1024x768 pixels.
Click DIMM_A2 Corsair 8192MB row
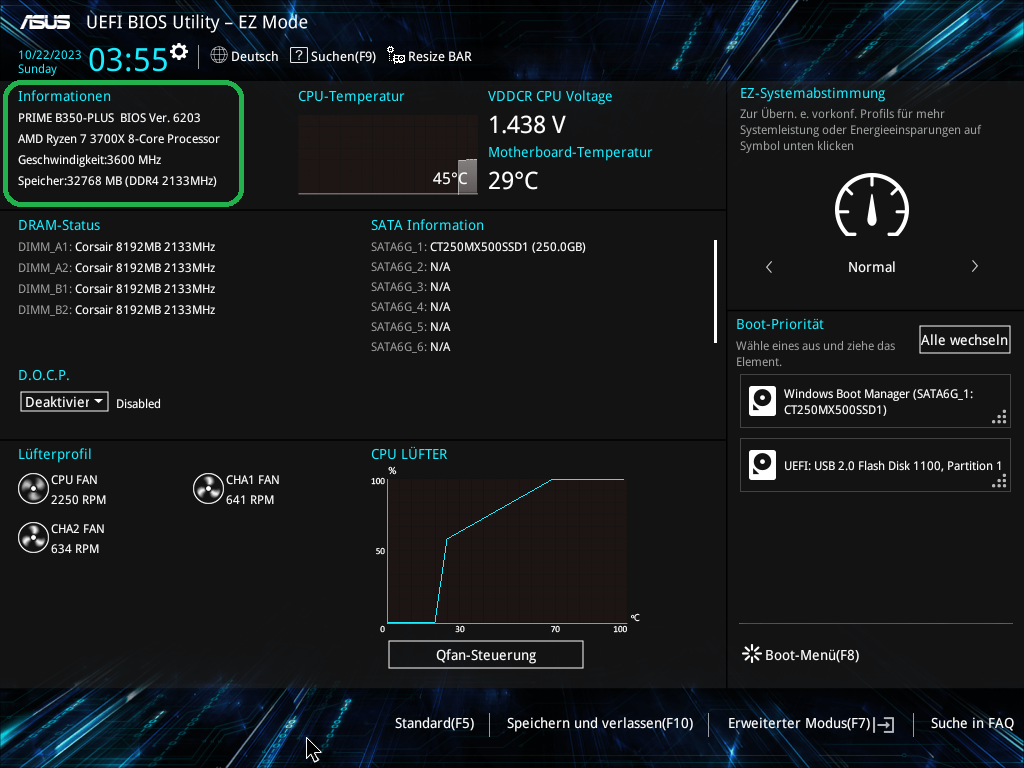click(117, 268)
